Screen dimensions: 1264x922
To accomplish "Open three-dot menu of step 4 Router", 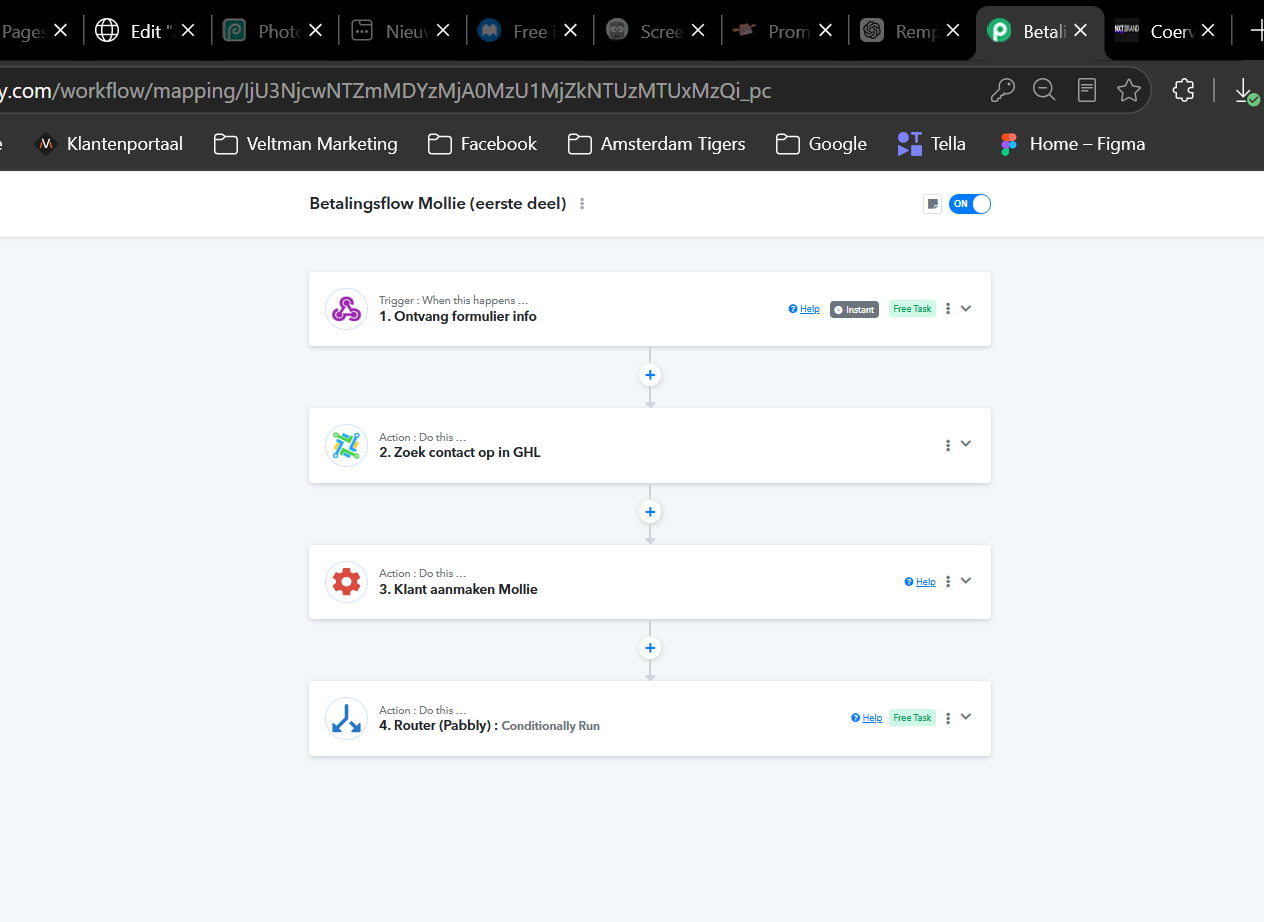I will 948,718.
